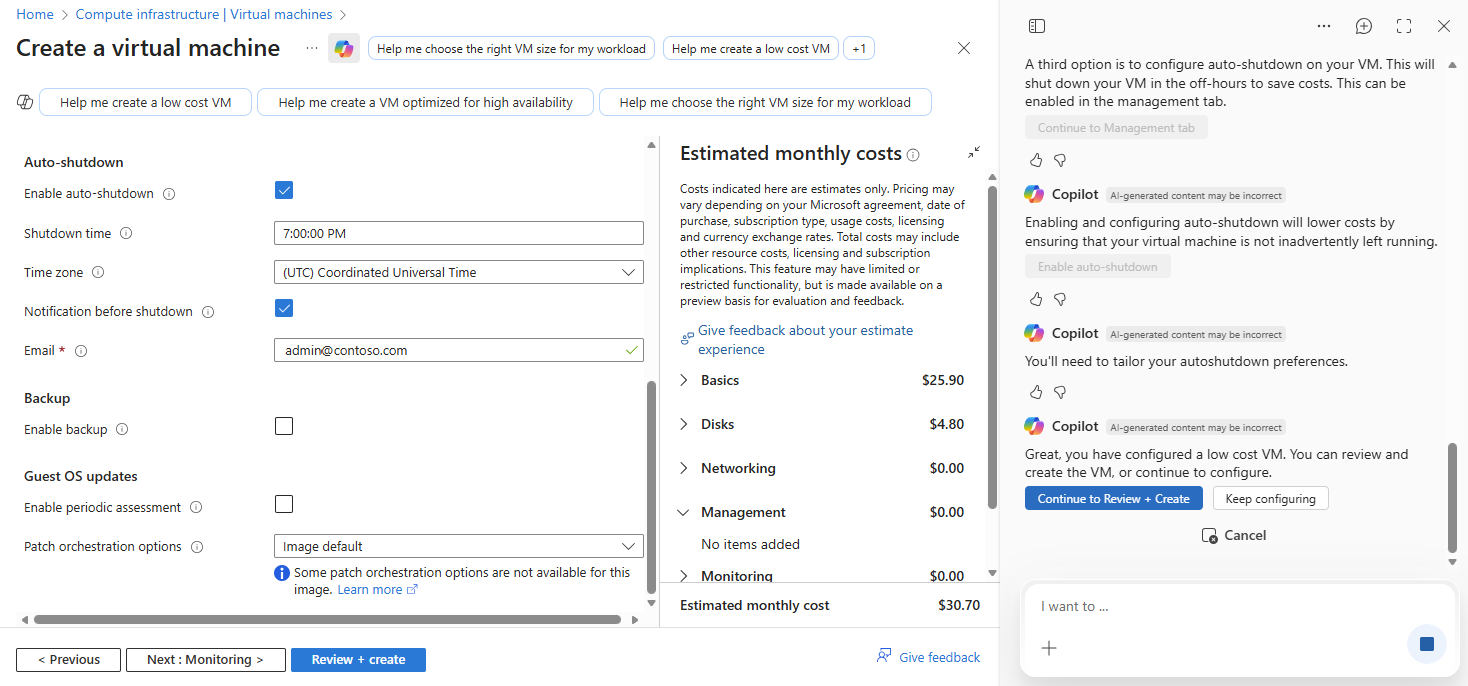Enable backup checkbox

(284, 426)
